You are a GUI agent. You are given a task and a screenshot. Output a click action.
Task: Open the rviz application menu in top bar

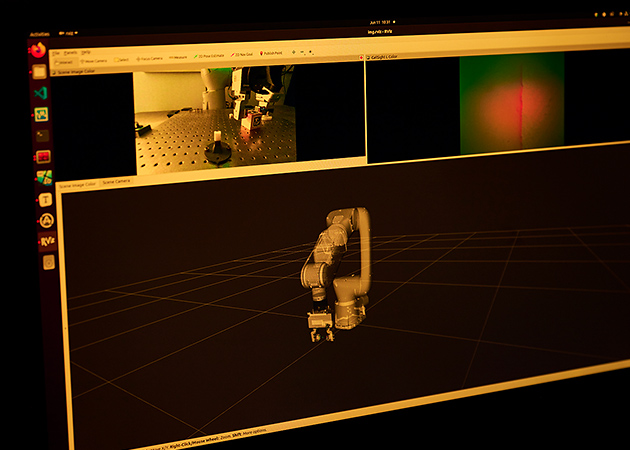[x=68, y=33]
